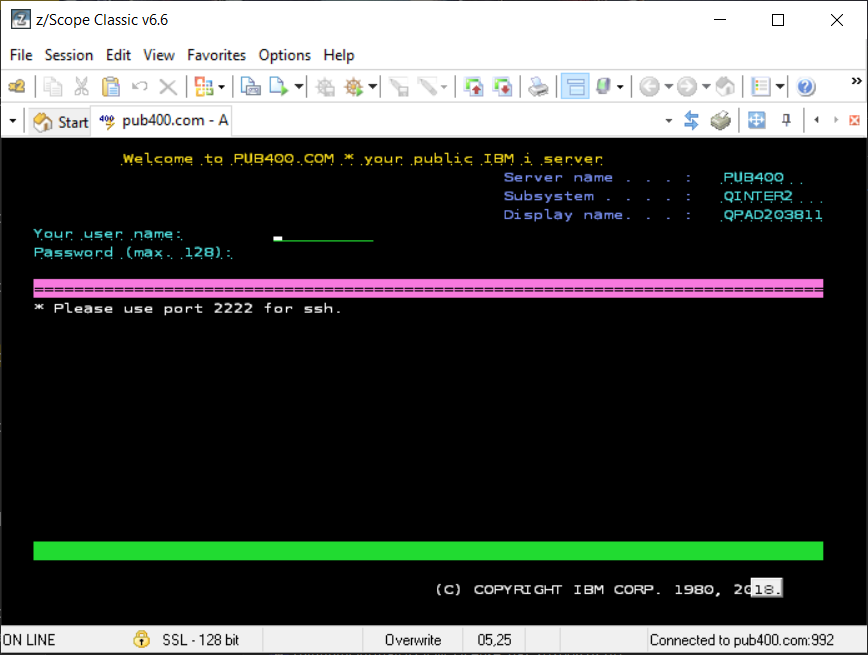Viewport: 868px width, 655px height.
Task: Click the 'ON LINE' status text
Action: point(29,640)
